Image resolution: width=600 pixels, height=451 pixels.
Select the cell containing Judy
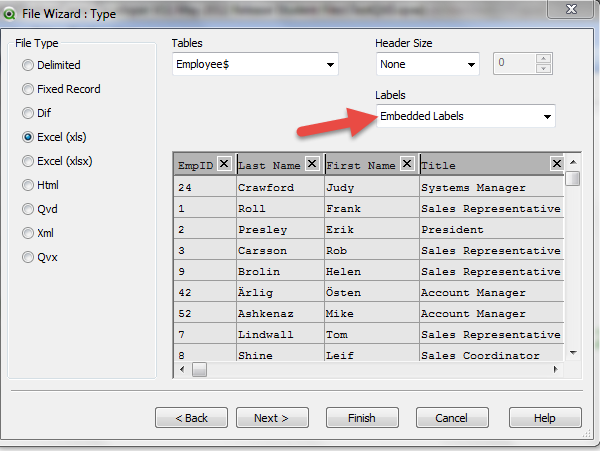[x=372, y=187]
